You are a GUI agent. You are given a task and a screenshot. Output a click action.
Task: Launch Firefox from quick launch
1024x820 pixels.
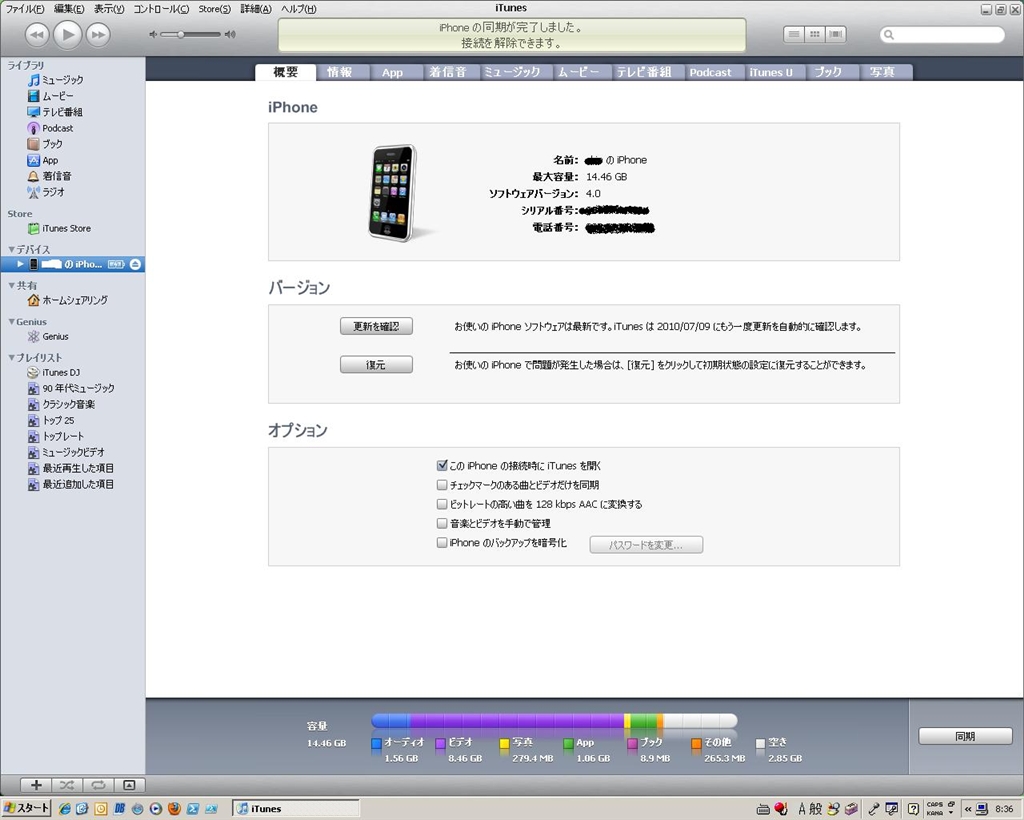pyautogui.click(x=174, y=809)
